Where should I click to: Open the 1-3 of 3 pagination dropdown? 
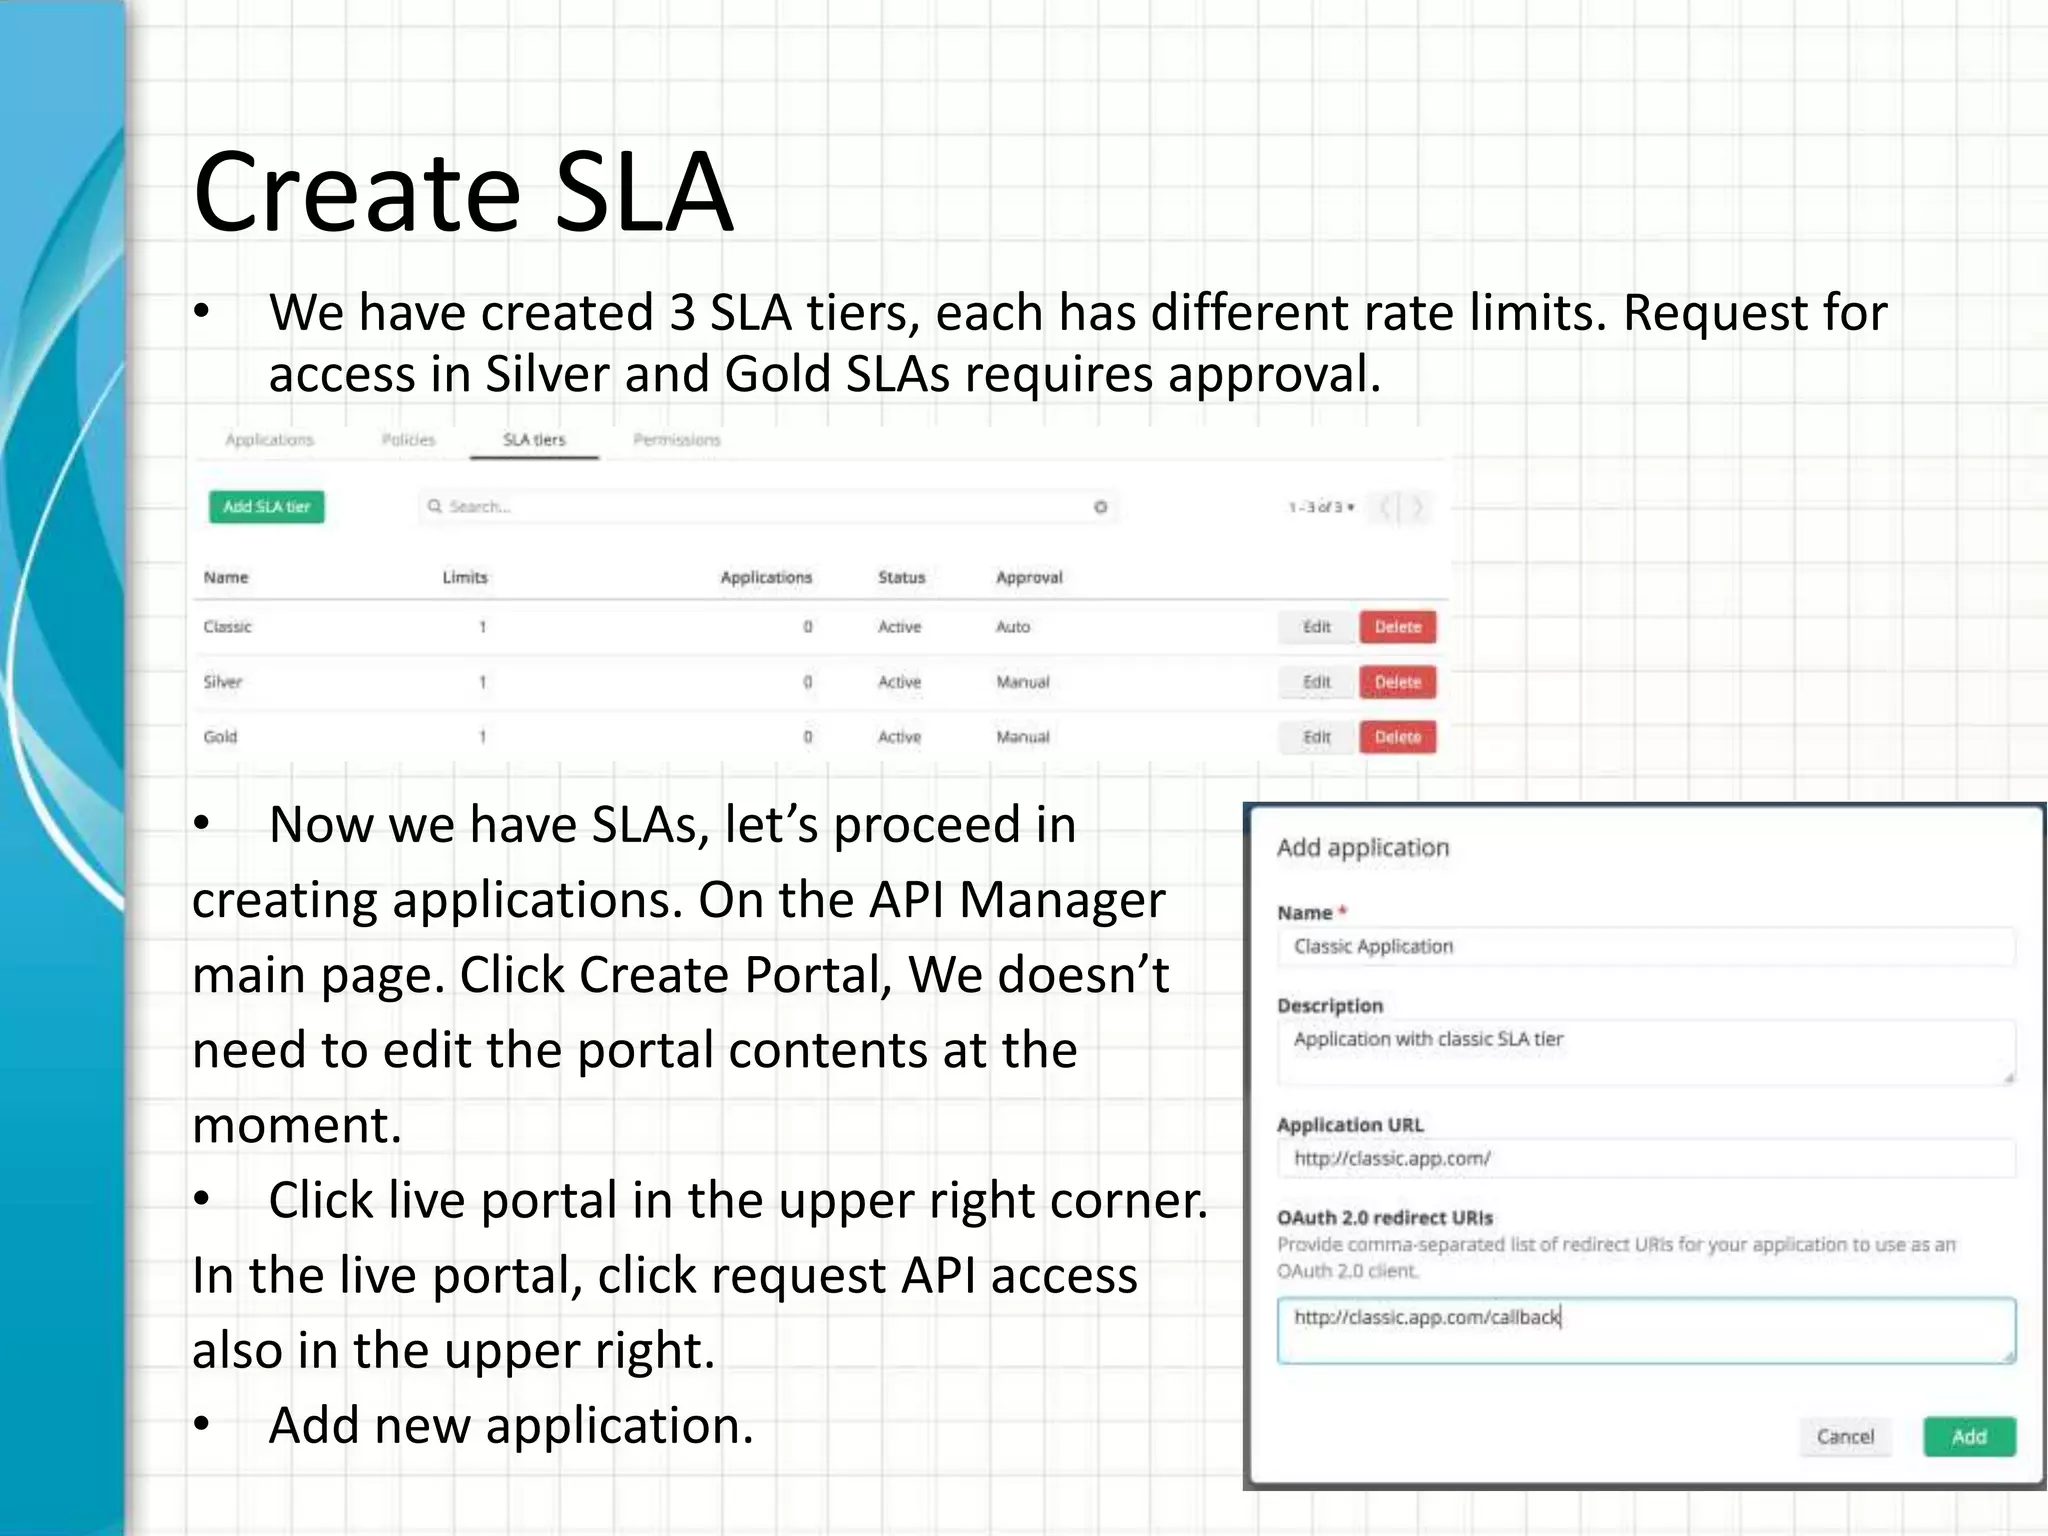point(1321,507)
